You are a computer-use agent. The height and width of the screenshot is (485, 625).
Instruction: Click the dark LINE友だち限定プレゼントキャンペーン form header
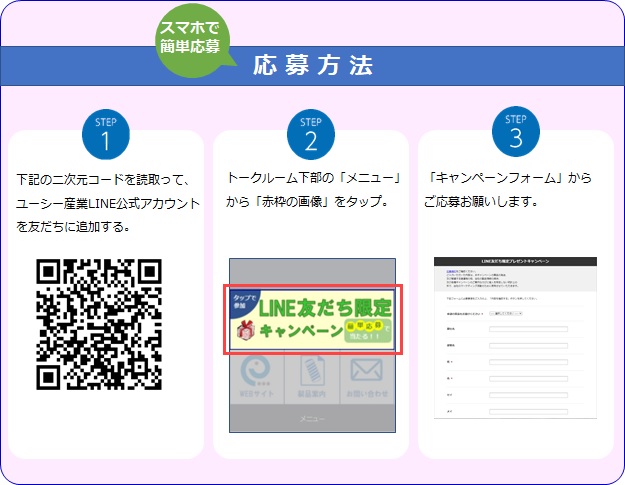(x=515, y=261)
